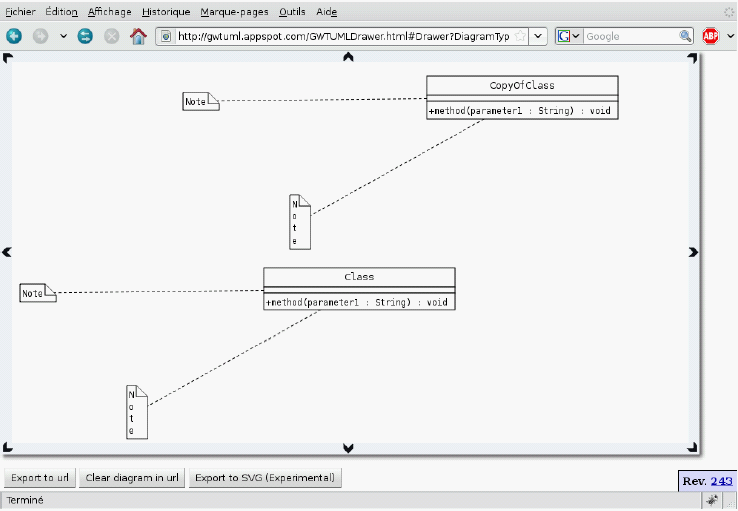Go to the Home page icon

[138, 36]
